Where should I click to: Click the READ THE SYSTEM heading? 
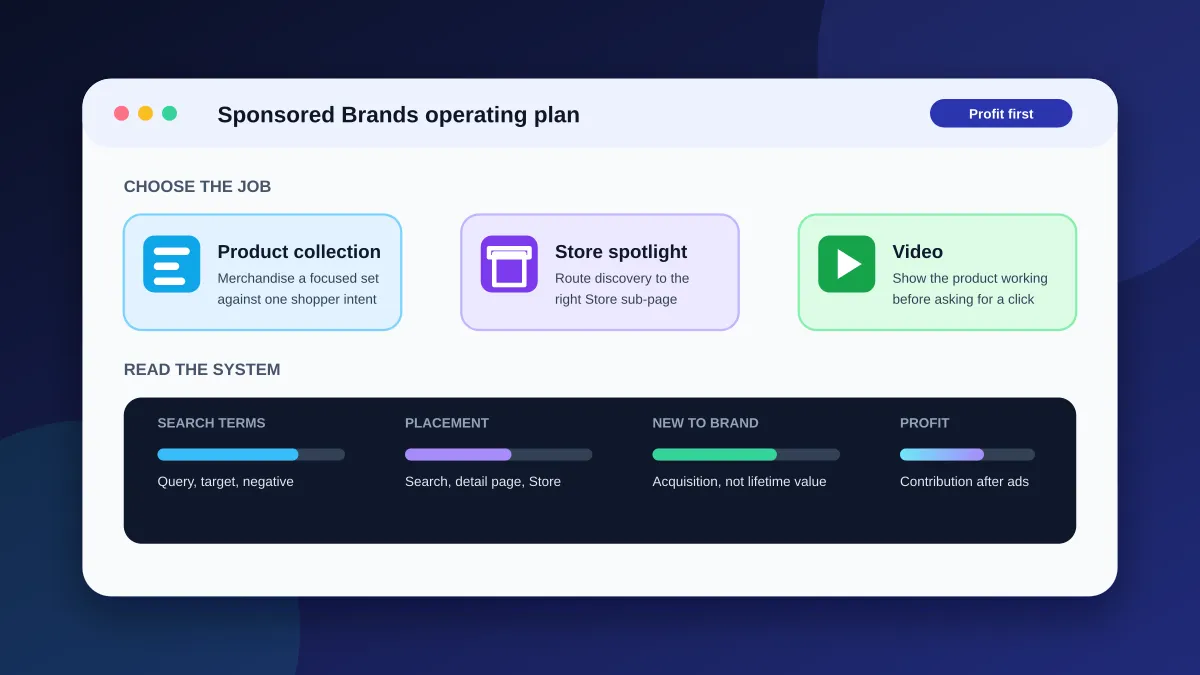202,370
